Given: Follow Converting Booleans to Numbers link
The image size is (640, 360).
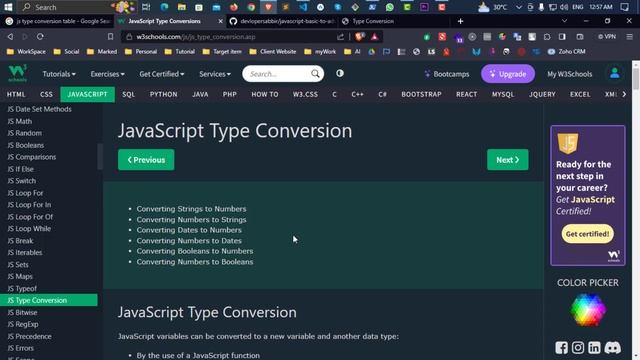Looking at the screenshot, I should 195,251.
